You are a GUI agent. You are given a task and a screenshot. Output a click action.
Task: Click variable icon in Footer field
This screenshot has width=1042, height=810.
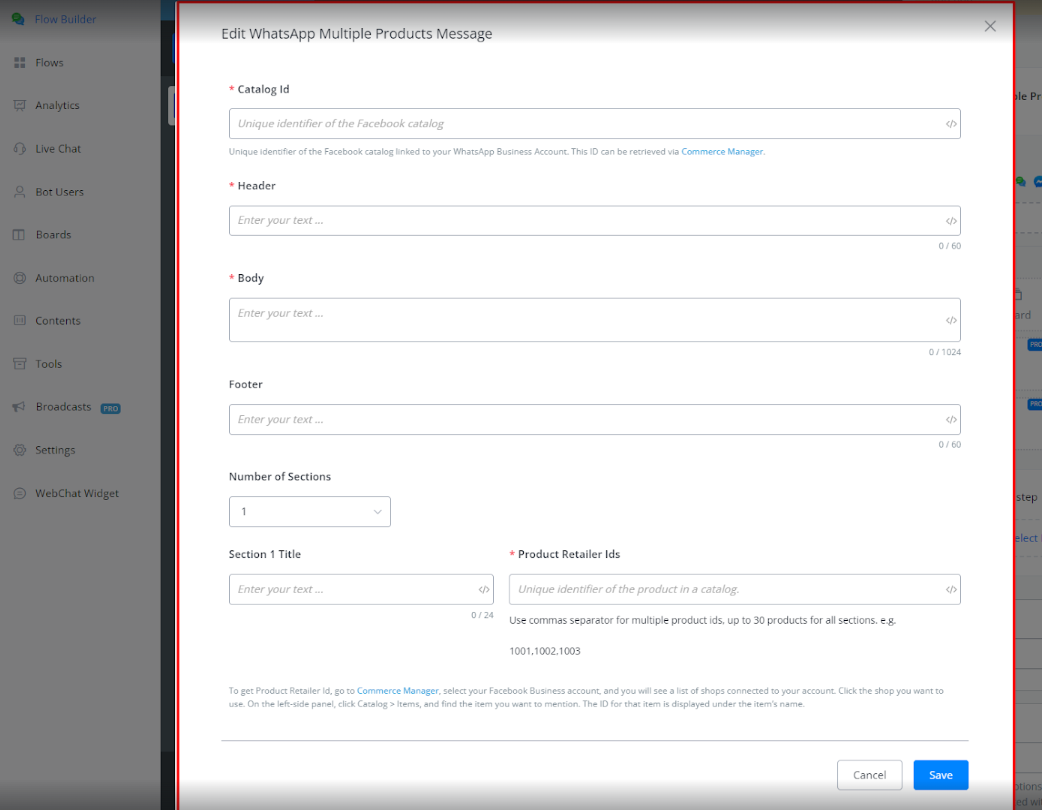(951, 420)
